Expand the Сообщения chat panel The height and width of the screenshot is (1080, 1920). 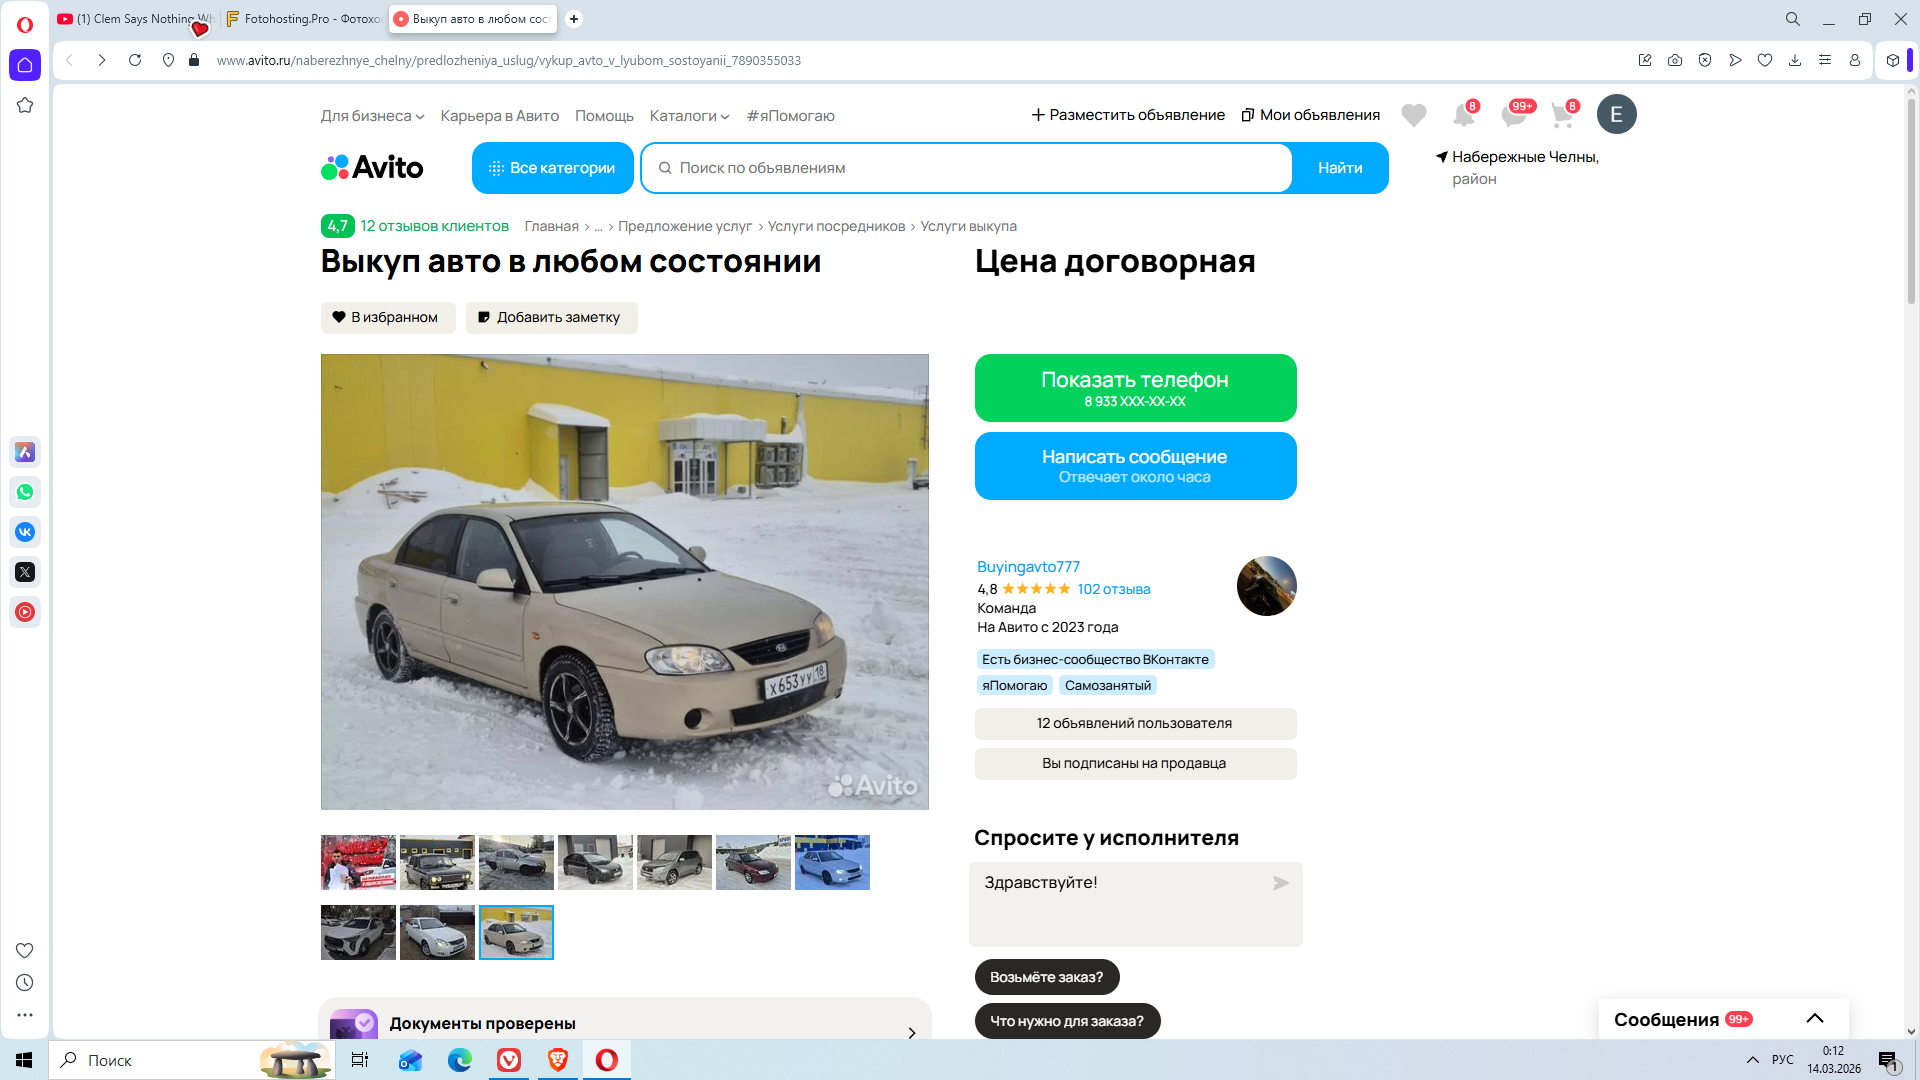(x=1815, y=1018)
